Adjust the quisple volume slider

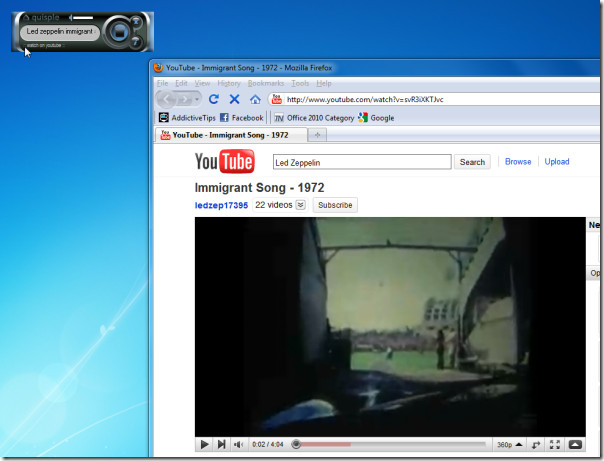tap(83, 17)
